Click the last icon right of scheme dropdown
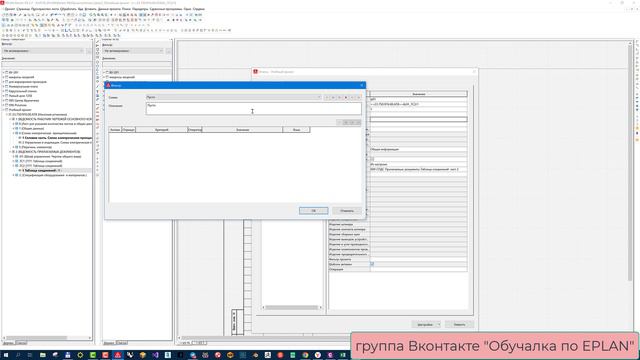 point(359,98)
